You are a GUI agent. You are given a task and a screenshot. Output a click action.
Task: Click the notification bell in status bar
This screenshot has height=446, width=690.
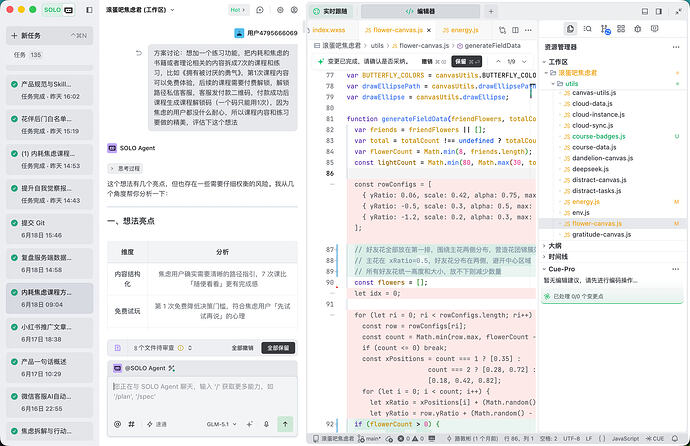pos(675,439)
